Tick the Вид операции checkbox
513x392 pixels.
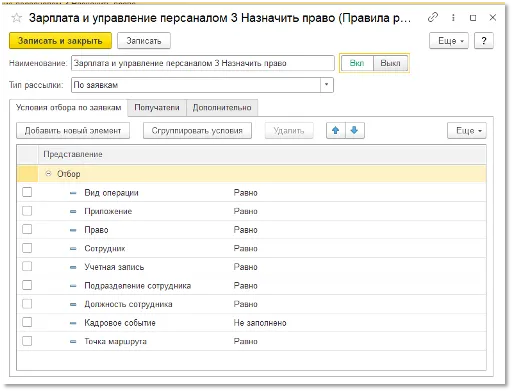coord(27,192)
